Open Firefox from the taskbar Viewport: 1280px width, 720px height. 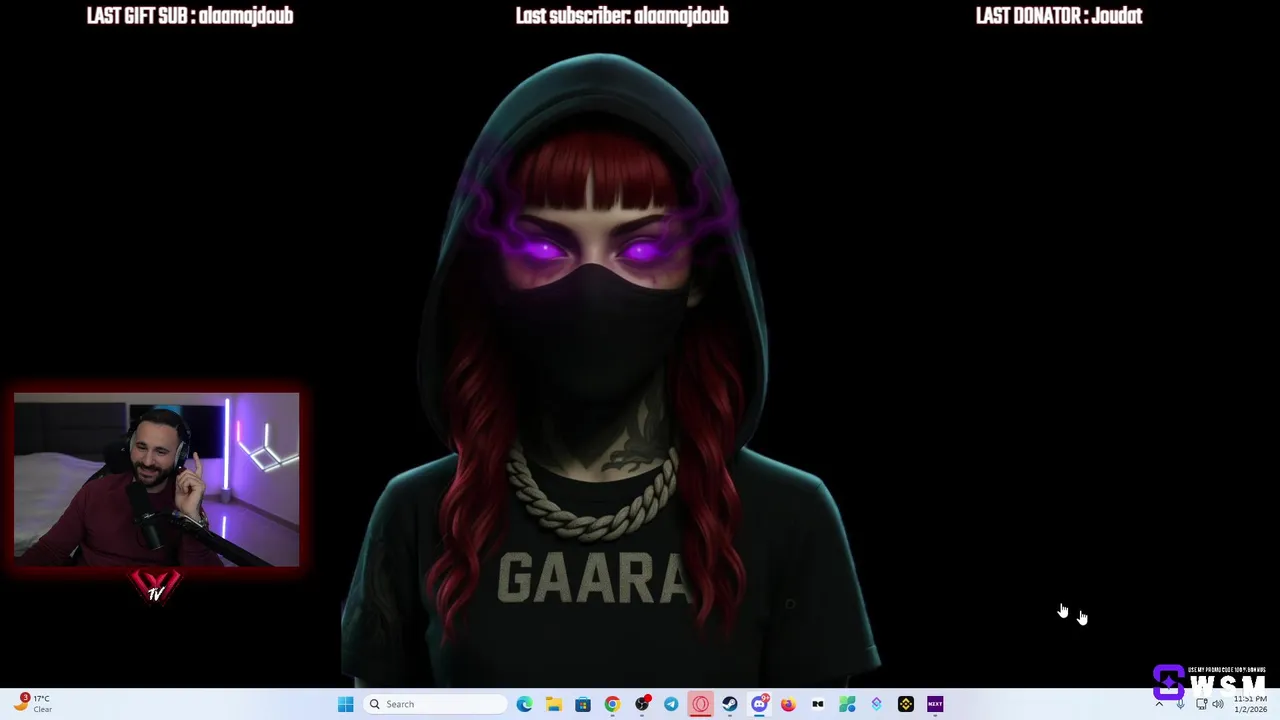pos(788,704)
